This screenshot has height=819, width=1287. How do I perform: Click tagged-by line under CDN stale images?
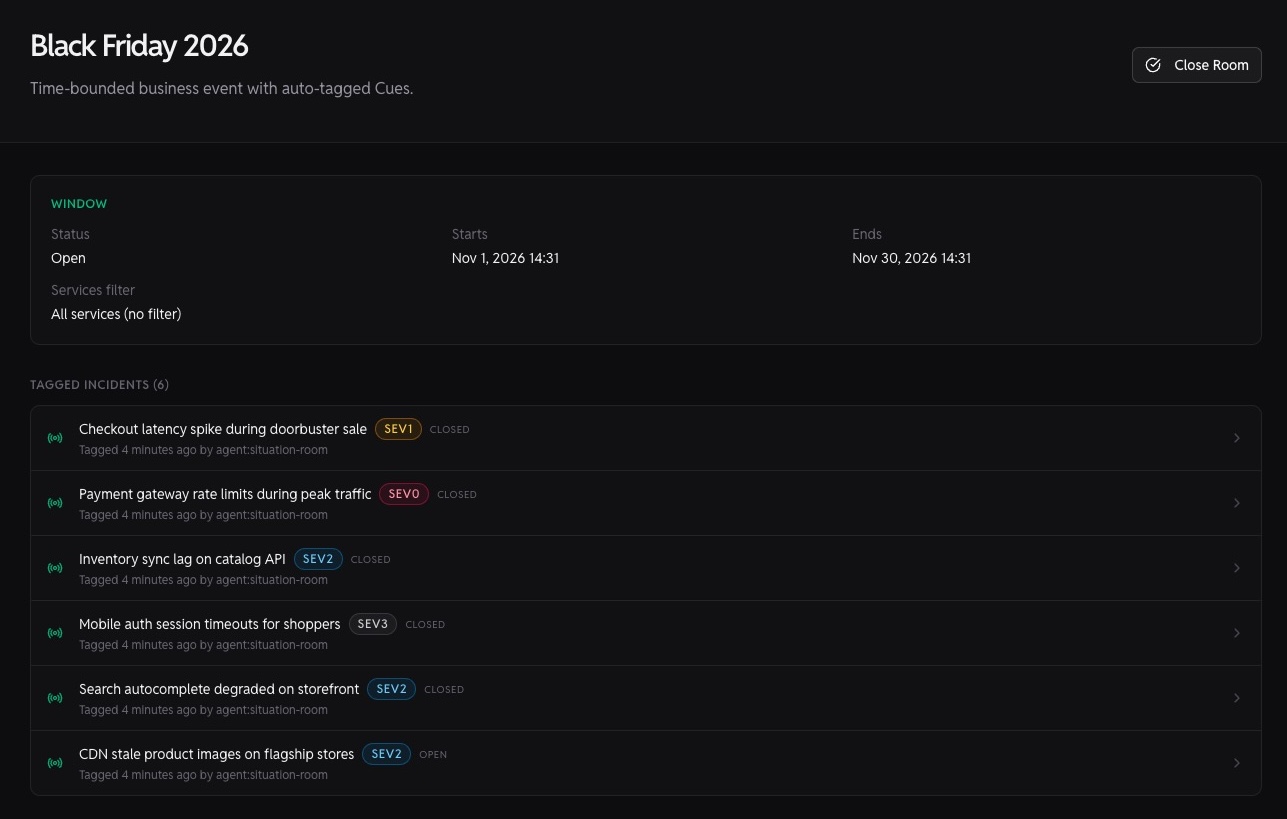(x=203, y=775)
